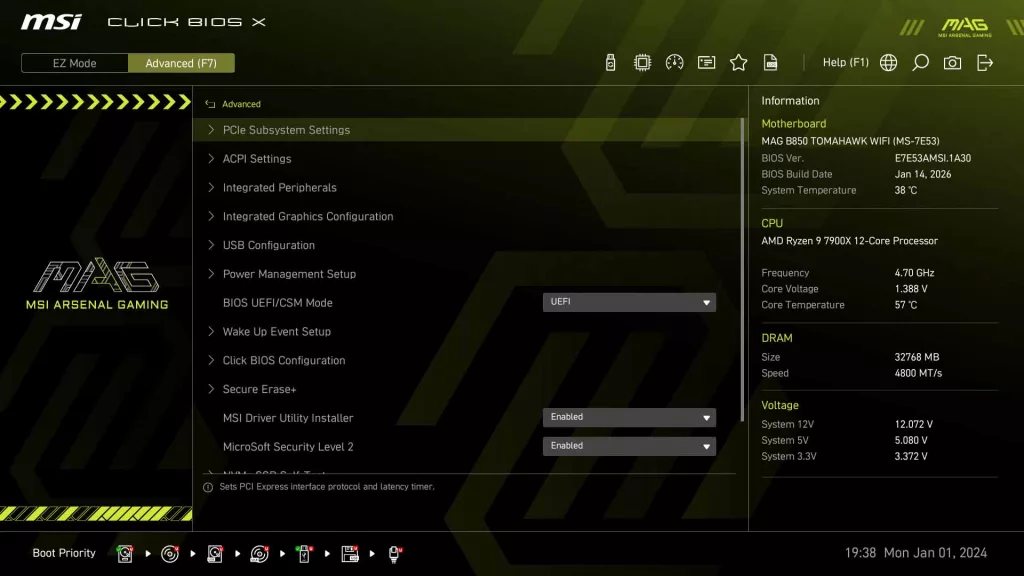
Task: Click the exit arrow button
Action: (x=984, y=62)
